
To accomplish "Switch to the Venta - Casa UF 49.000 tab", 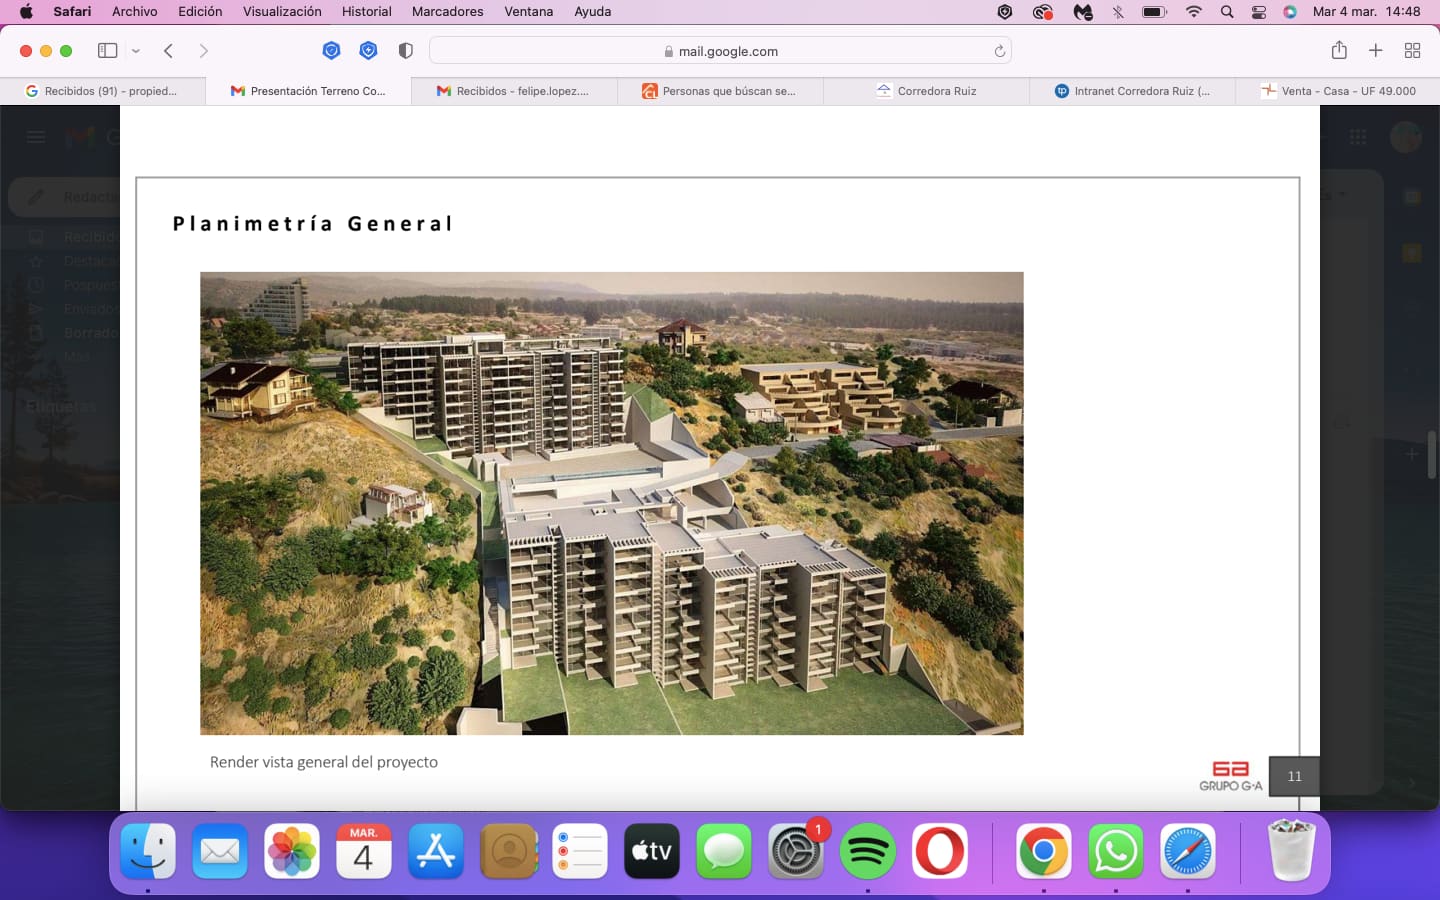I will [1338, 91].
